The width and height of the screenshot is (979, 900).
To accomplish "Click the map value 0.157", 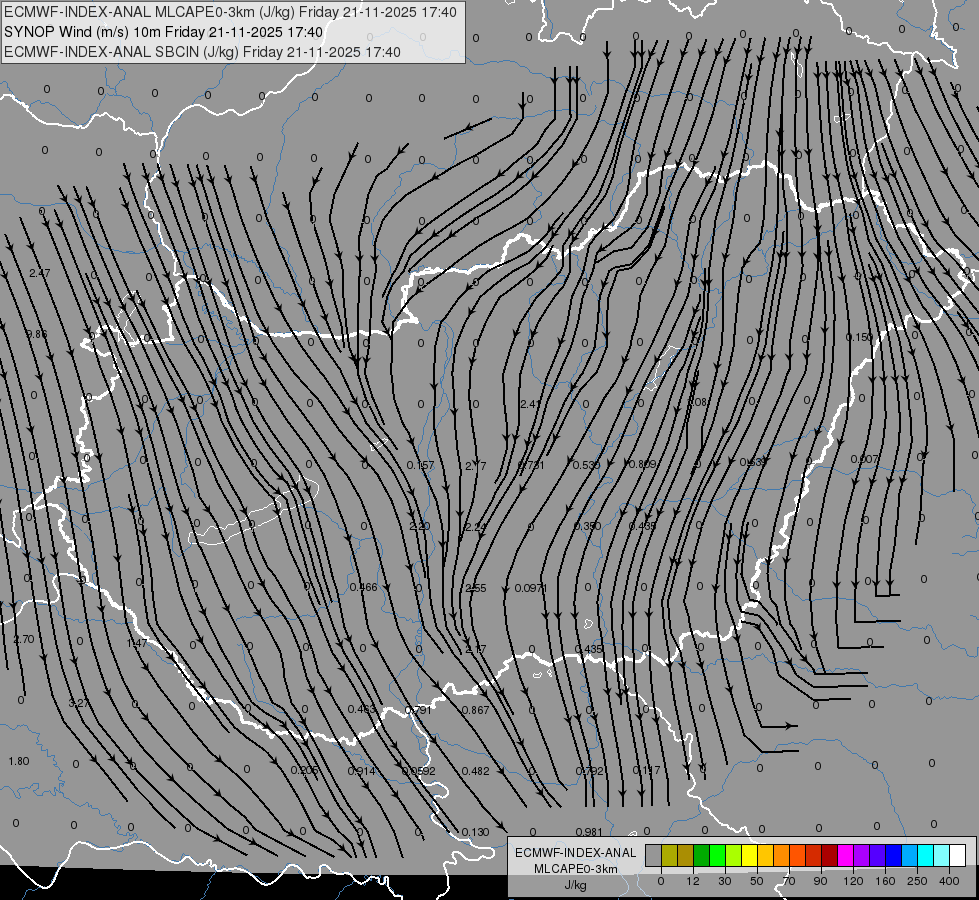I will click(420, 465).
